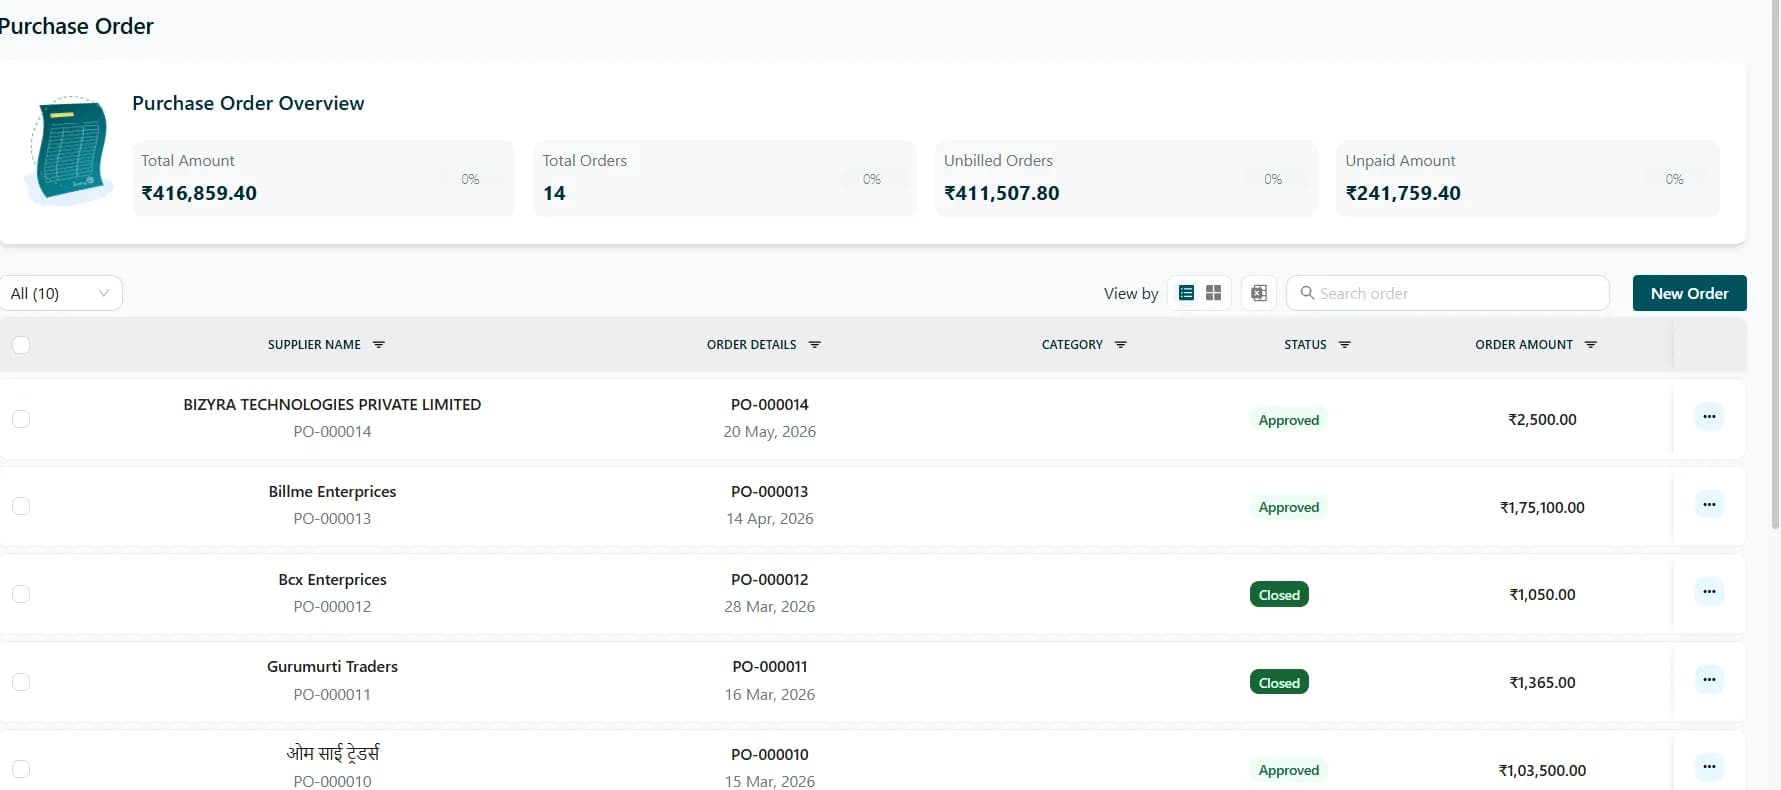
Task: Select the BIZYRA TECHNOLOGIES order checkbox
Action: [21, 419]
